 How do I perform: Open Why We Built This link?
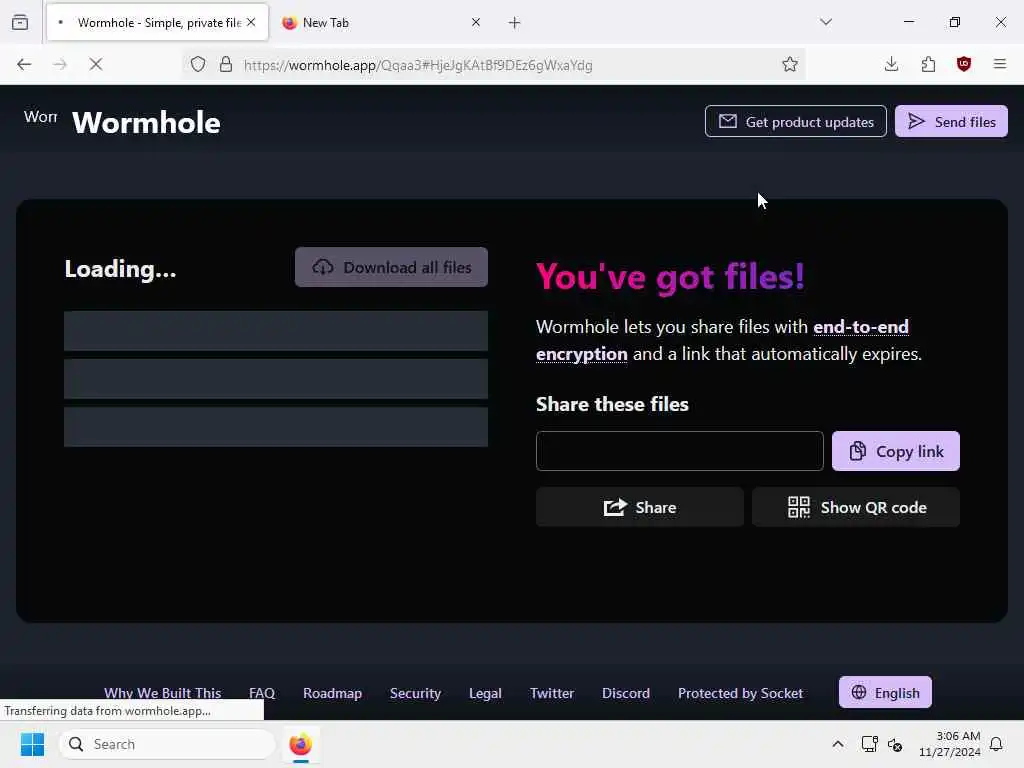(163, 693)
